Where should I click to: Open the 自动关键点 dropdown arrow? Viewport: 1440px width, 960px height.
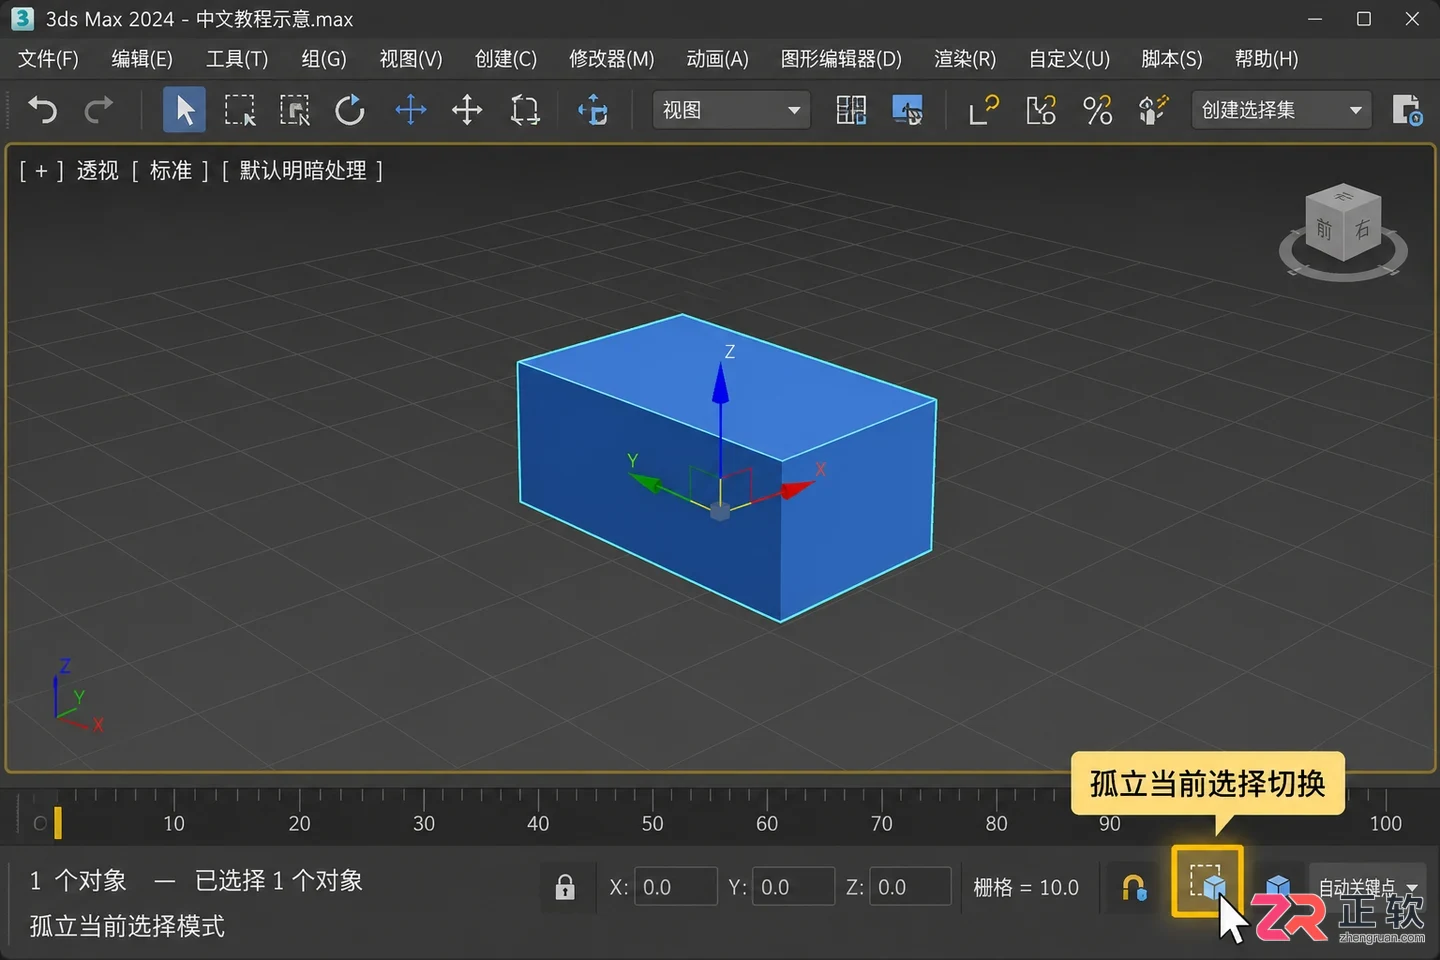[1412, 888]
